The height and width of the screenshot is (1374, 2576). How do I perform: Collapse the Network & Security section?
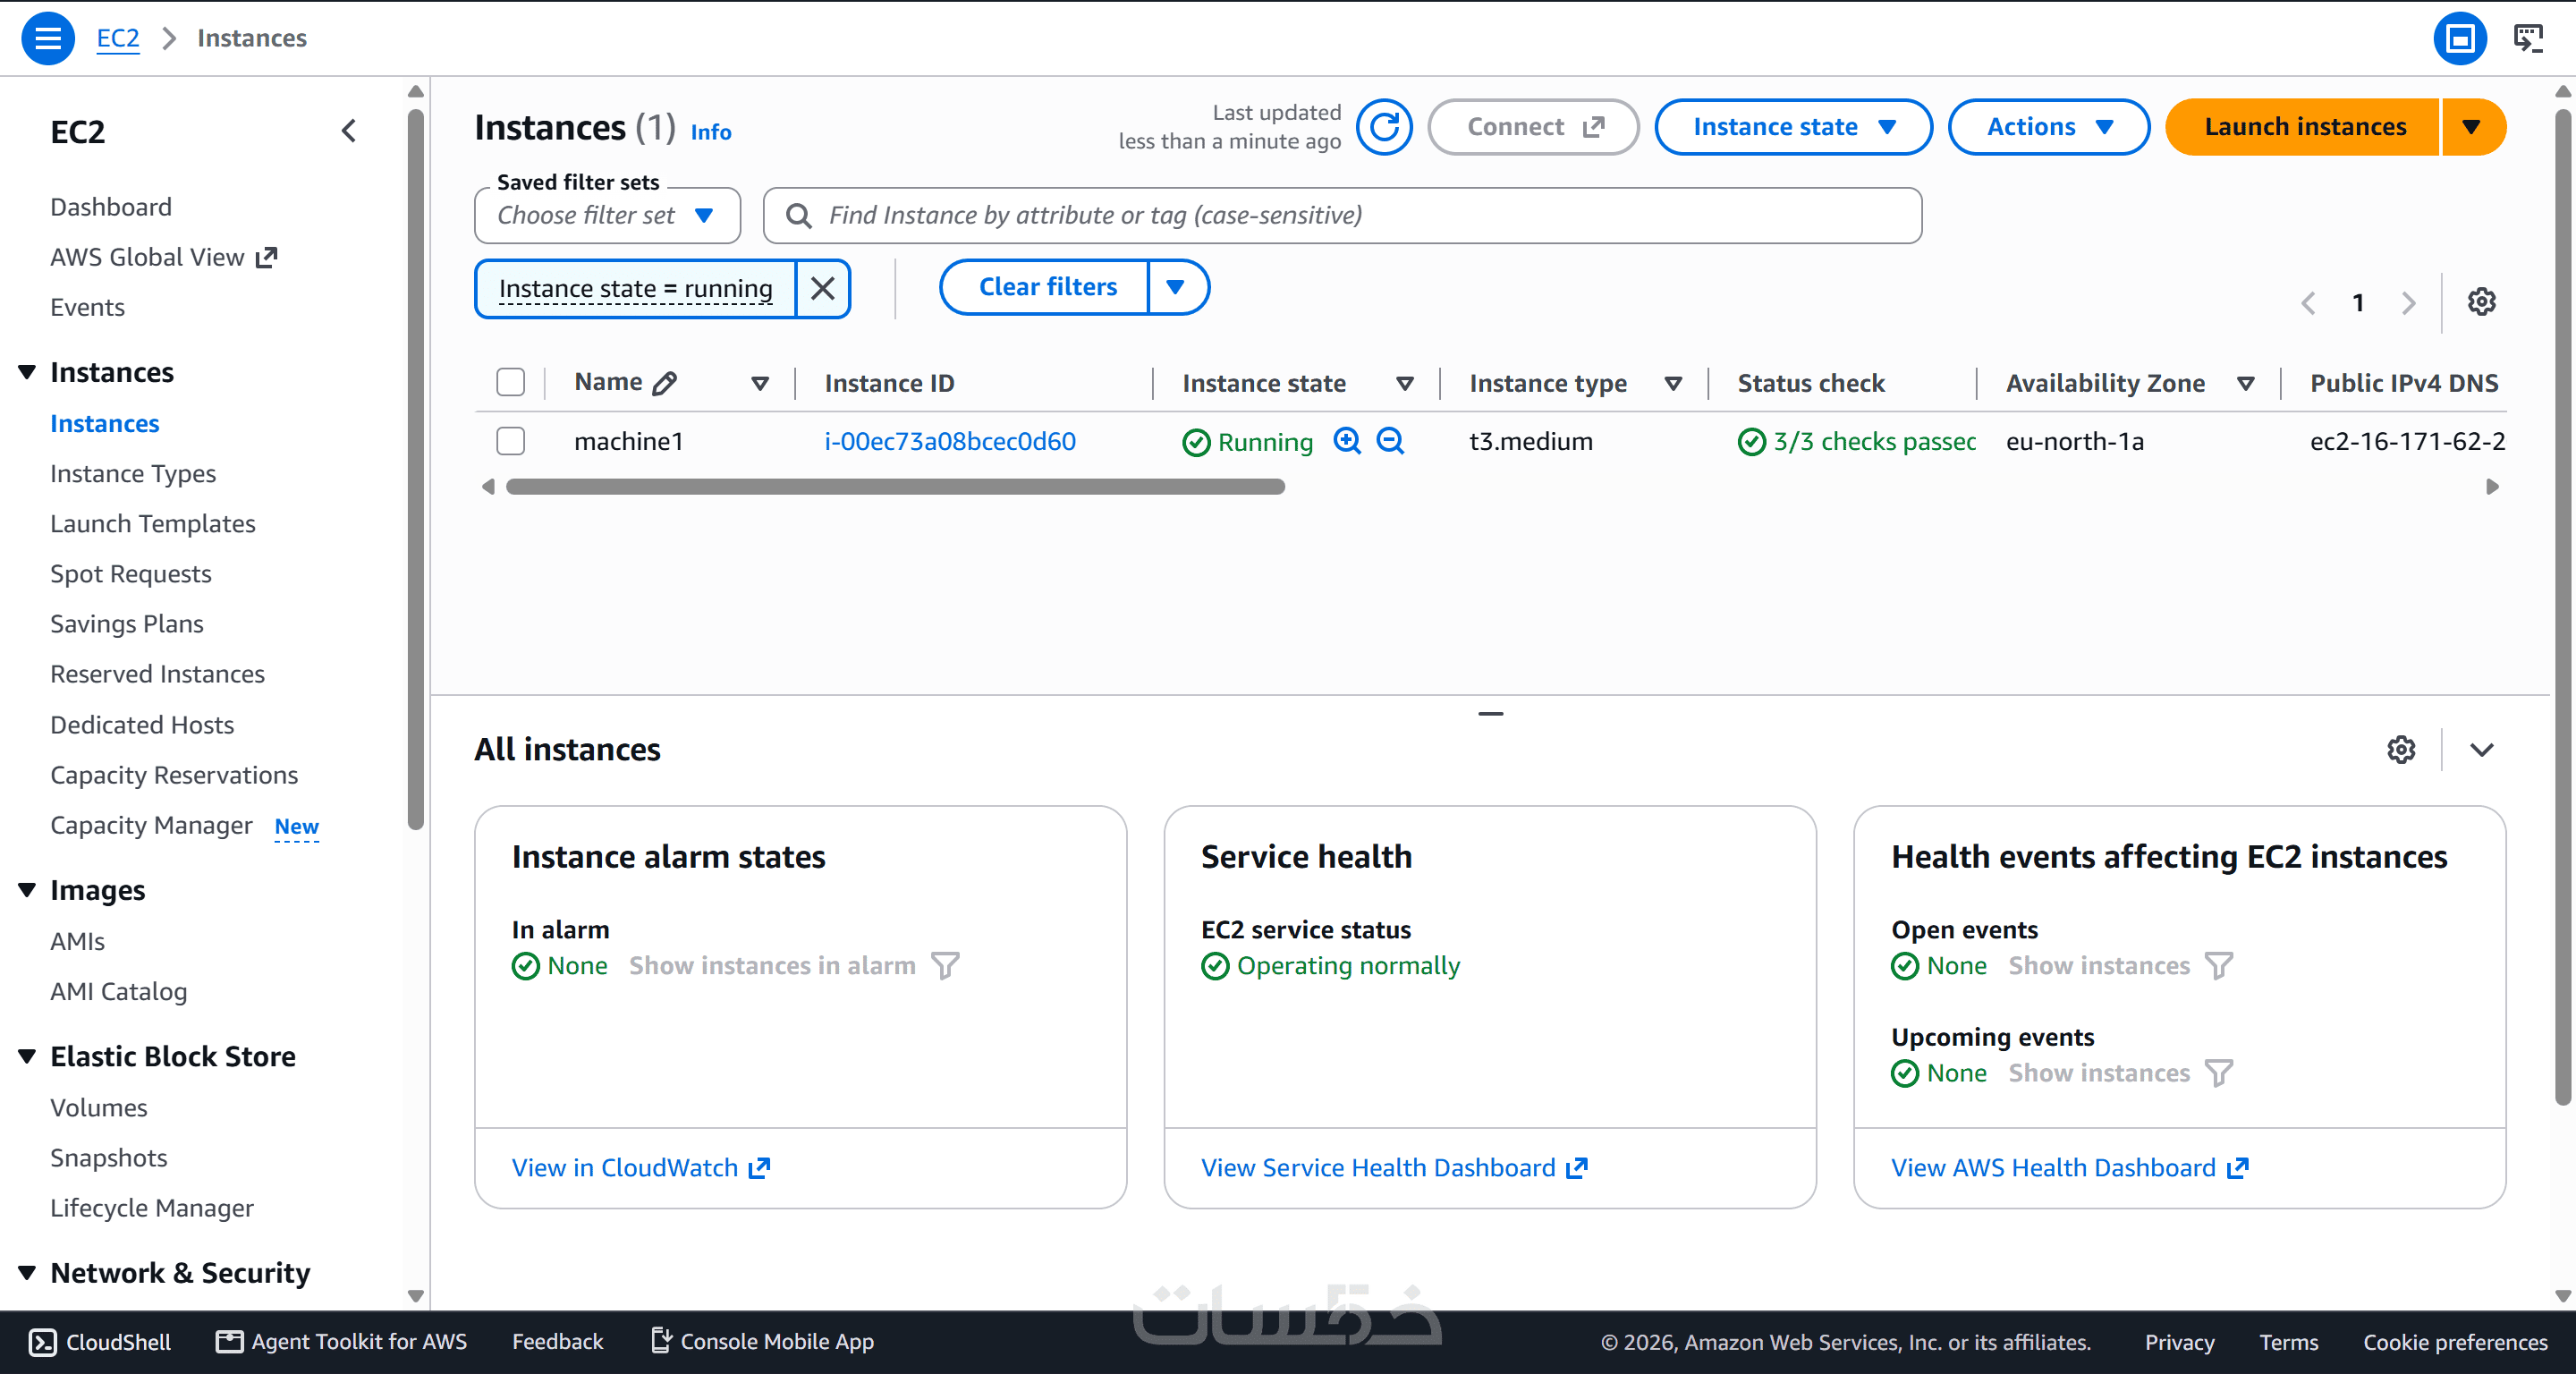pyautogui.click(x=27, y=1273)
